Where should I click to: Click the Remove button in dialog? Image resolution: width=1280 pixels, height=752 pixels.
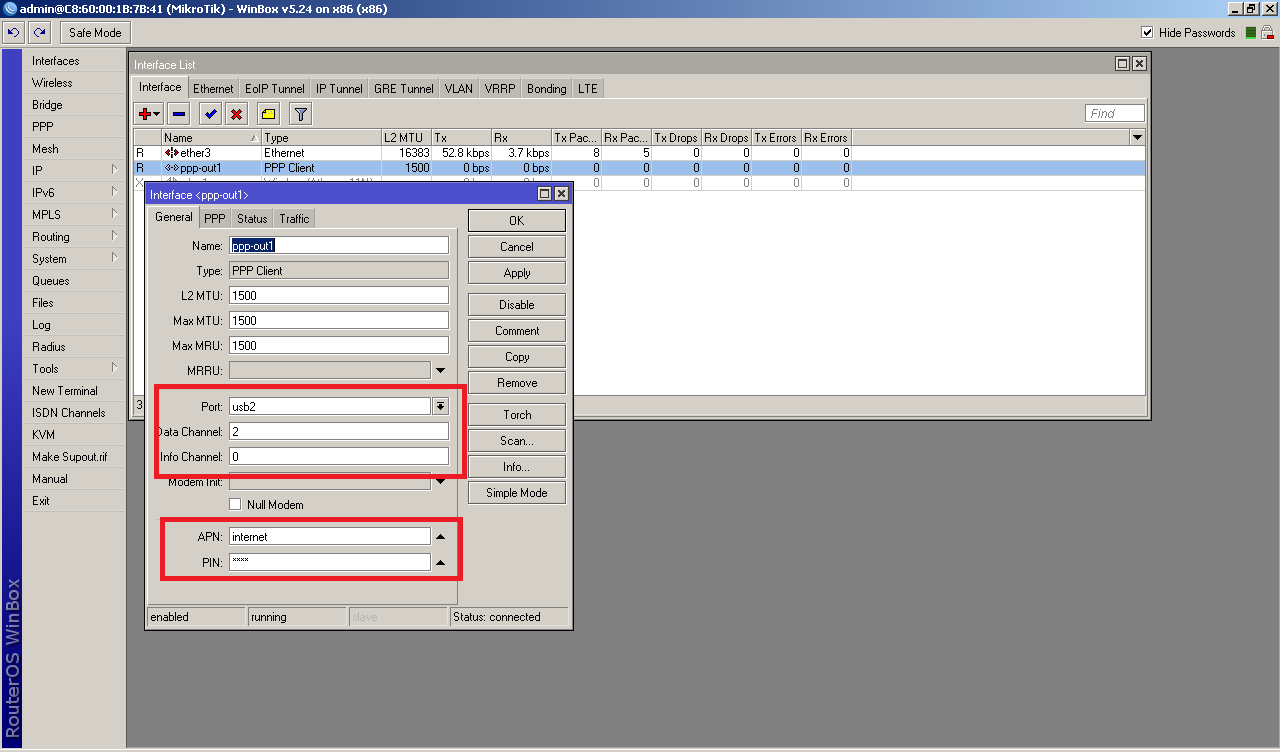point(516,383)
